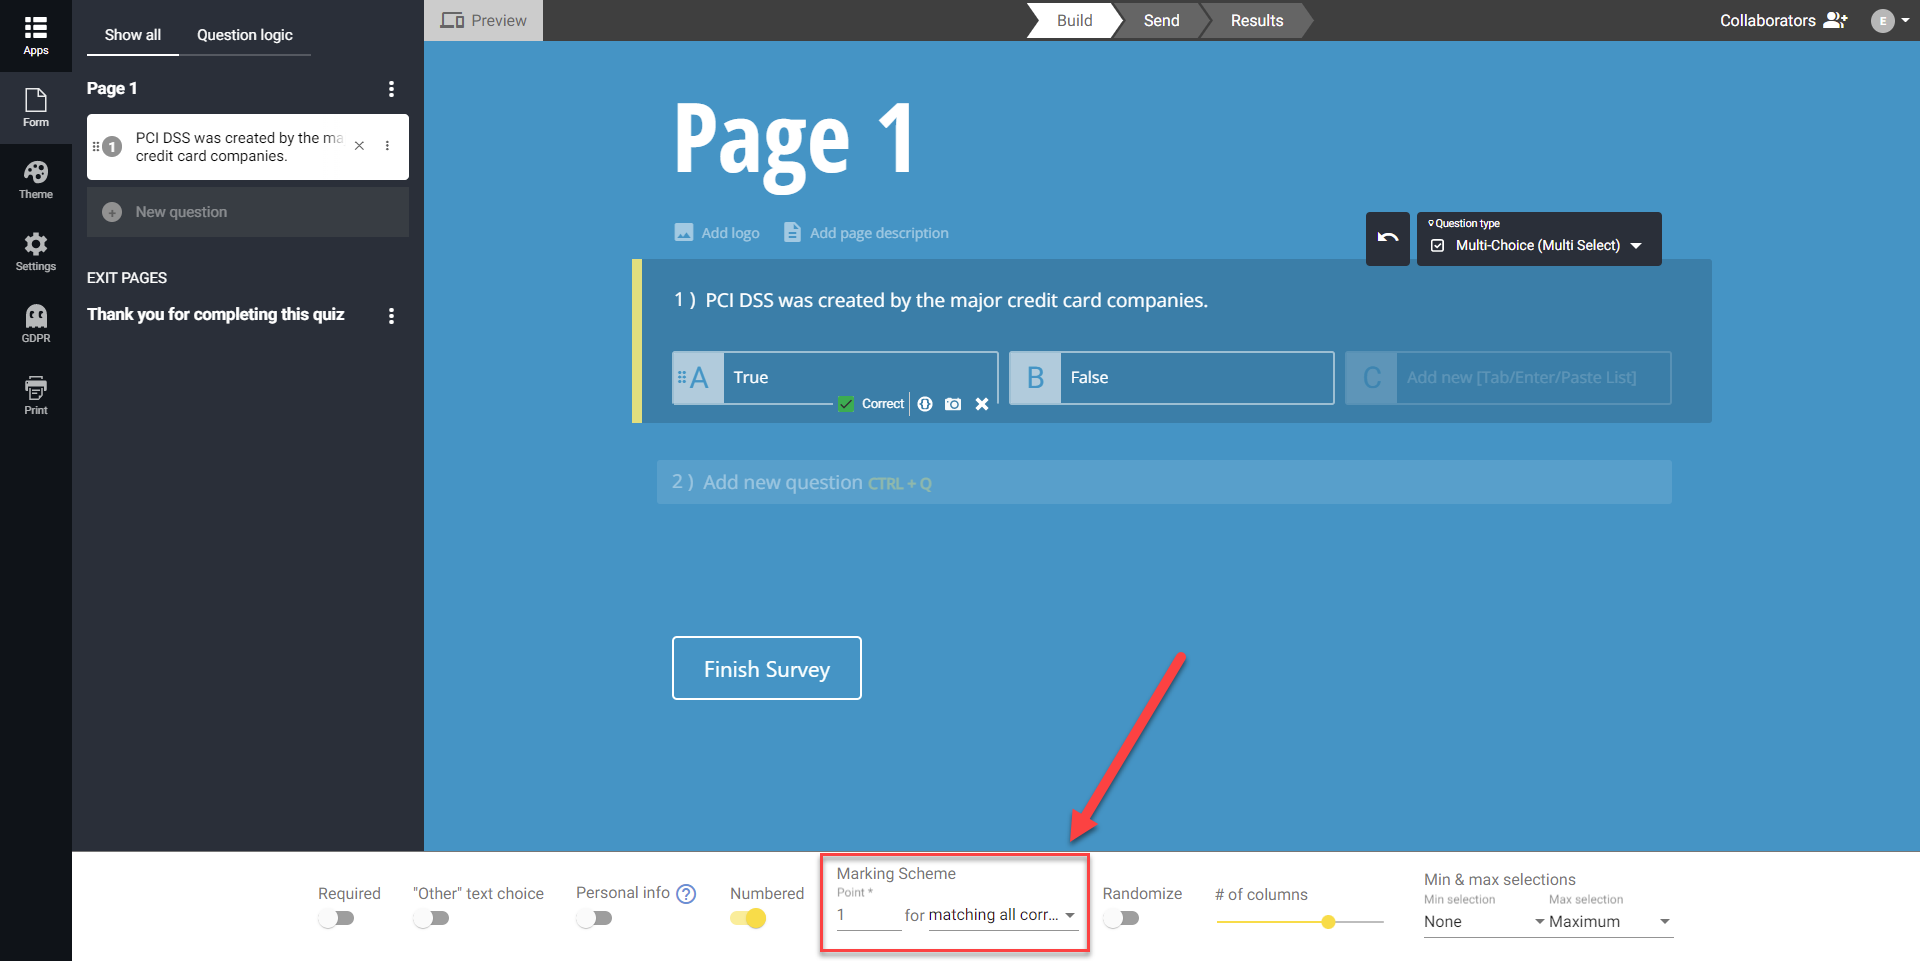Select the Form sidebar icon
The image size is (1920, 961).
click(x=36, y=108)
